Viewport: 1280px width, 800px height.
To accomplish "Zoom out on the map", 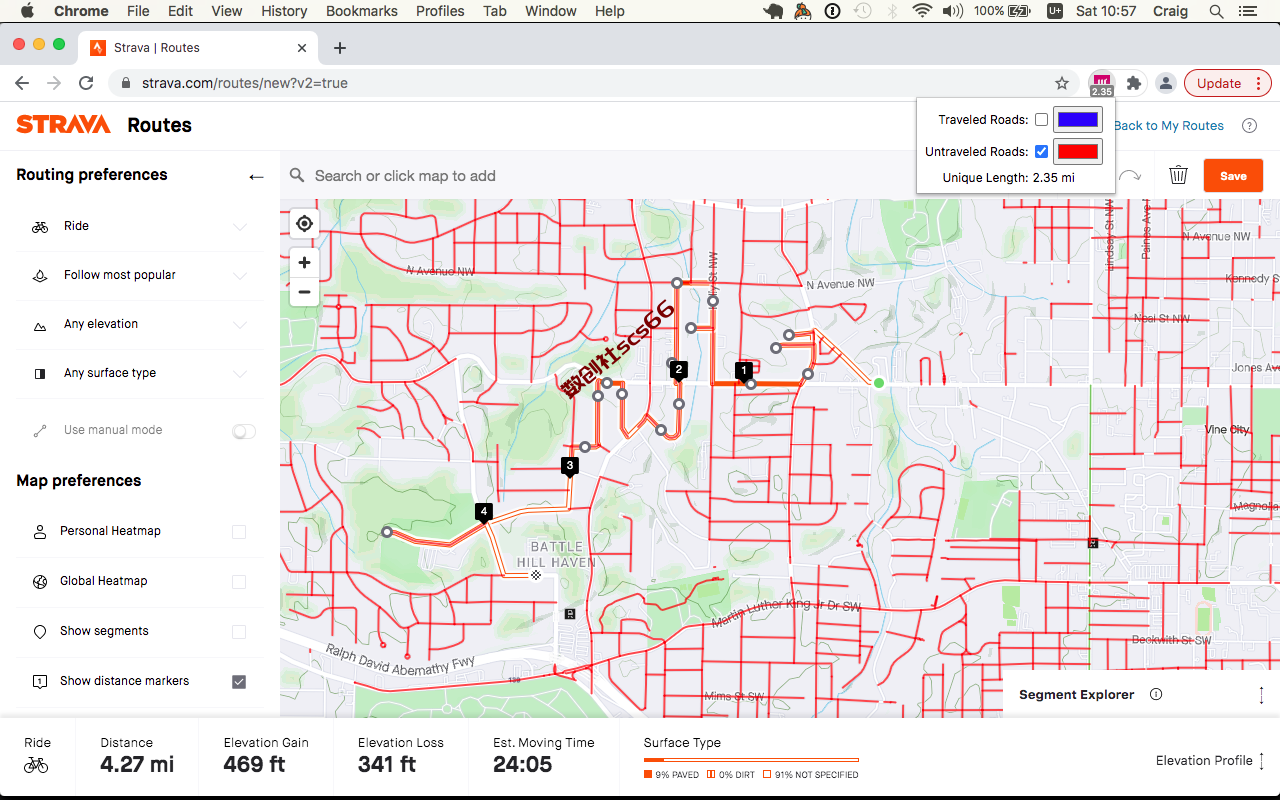I will [x=304, y=292].
